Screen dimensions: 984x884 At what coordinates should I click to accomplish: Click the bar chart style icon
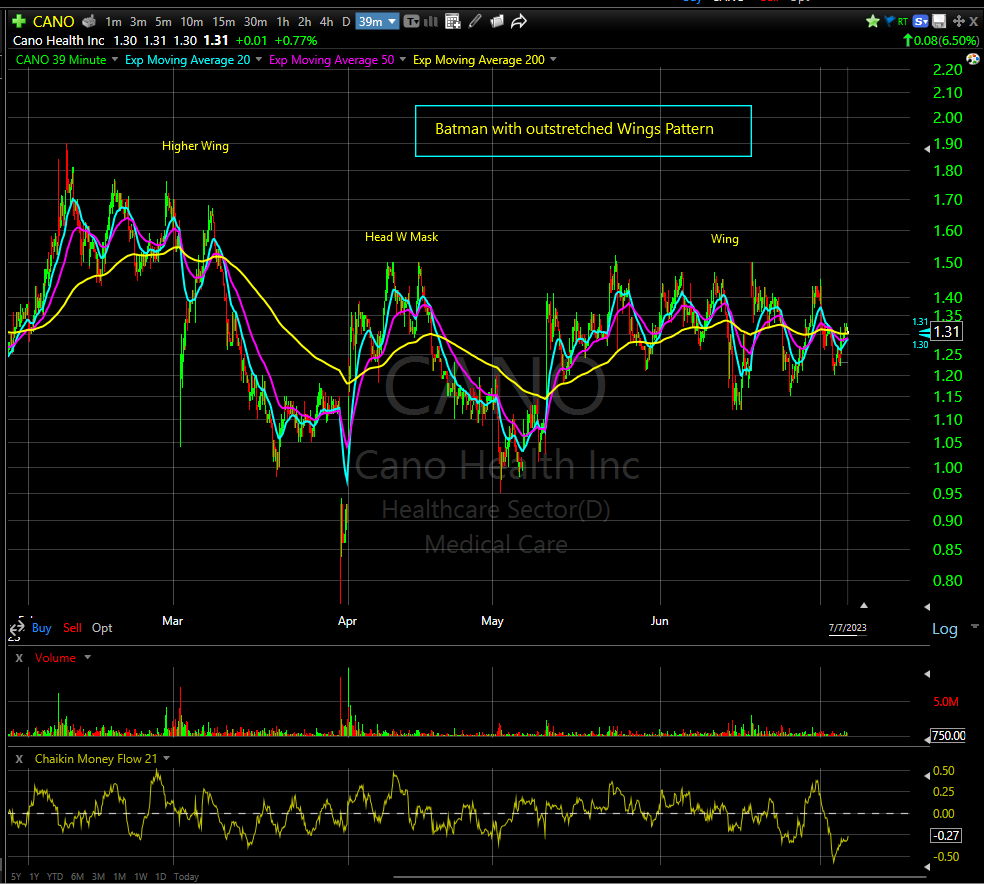430,22
